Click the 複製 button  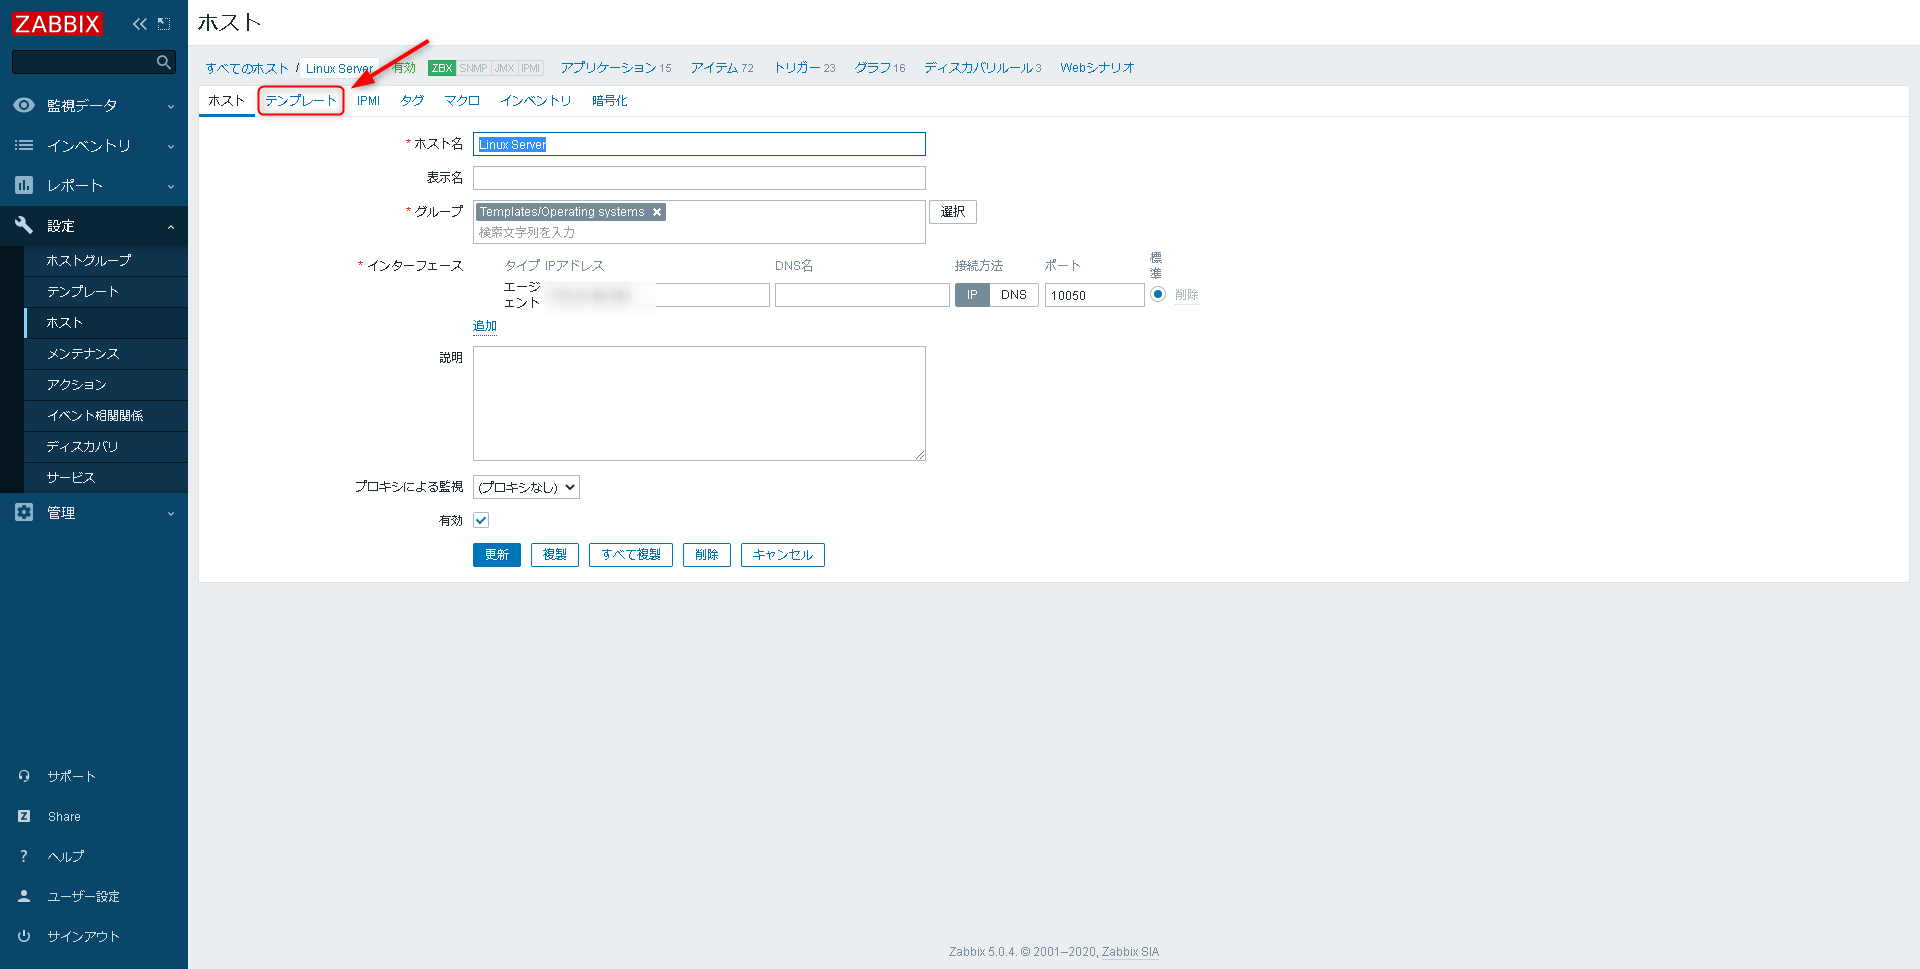click(555, 555)
